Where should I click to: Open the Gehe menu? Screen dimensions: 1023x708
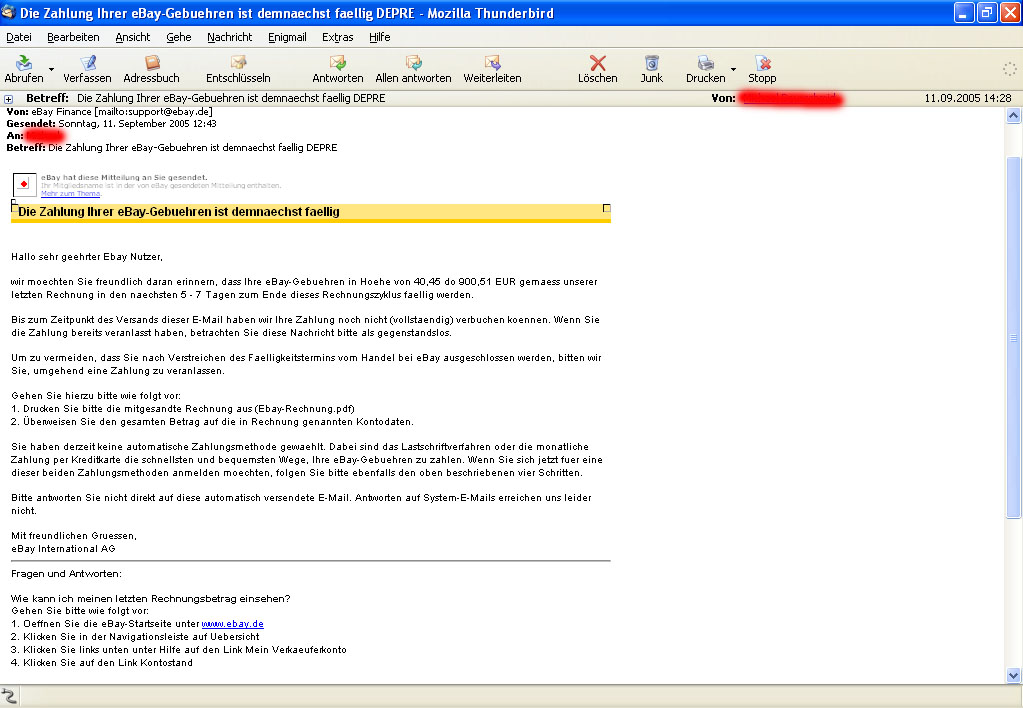click(x=179, y=37)
